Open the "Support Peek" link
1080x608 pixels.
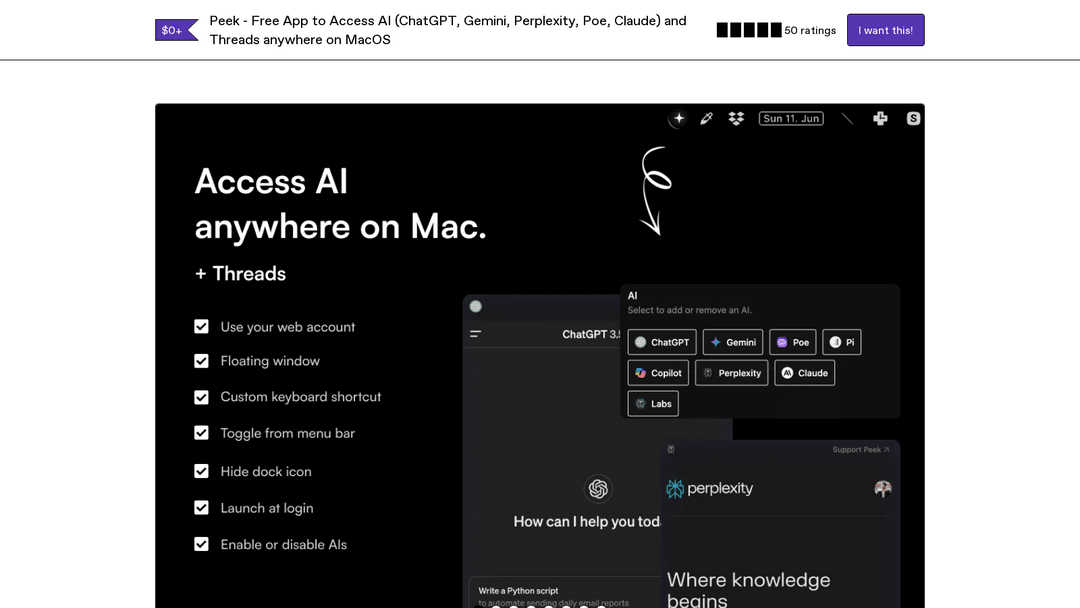[x=861, y=450]
